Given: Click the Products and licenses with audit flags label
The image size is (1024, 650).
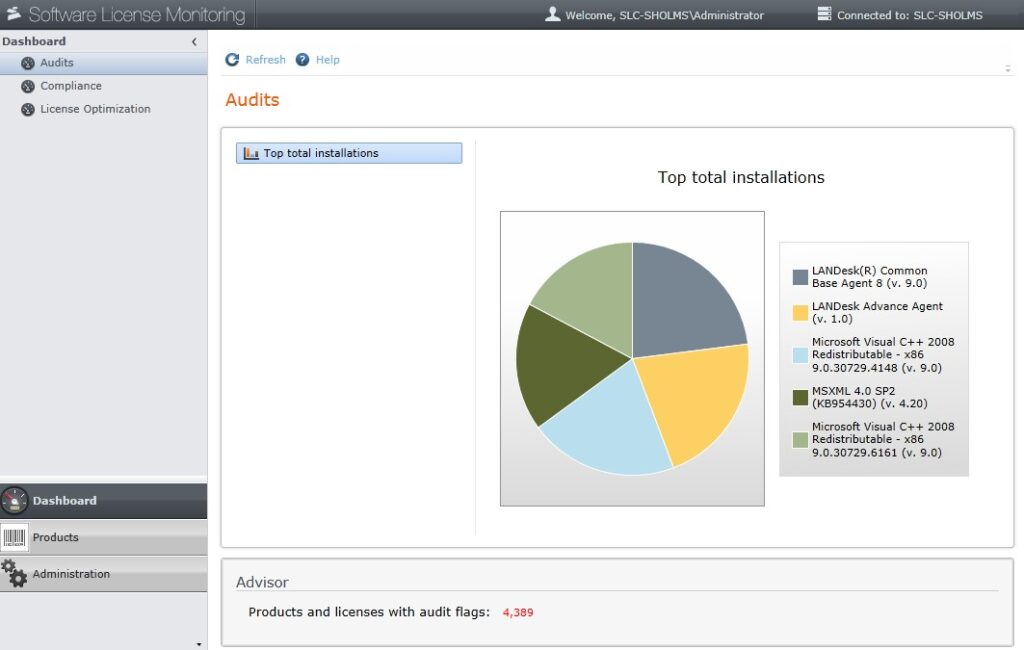Looking at the screenshot, I should pyautogui.click(x=369, y=612).
